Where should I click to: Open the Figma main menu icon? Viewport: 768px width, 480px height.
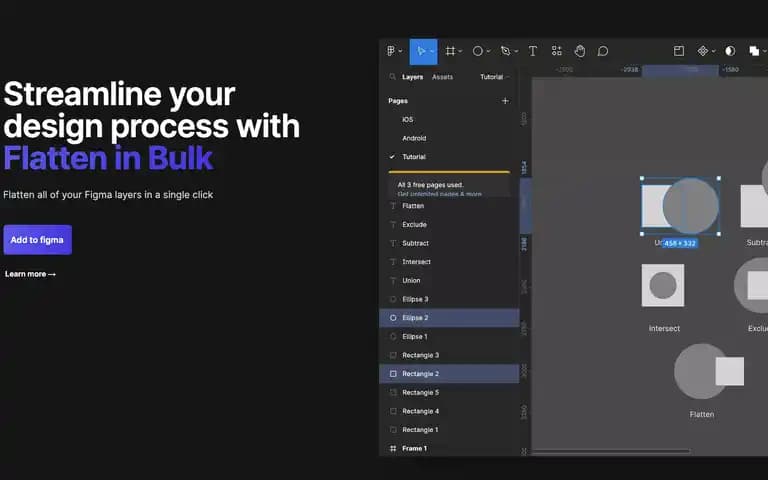click(391, 50)
